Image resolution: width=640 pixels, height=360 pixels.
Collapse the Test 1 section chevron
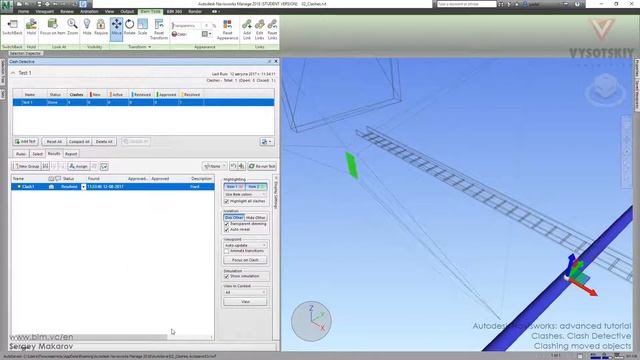(x=13, y=73)
